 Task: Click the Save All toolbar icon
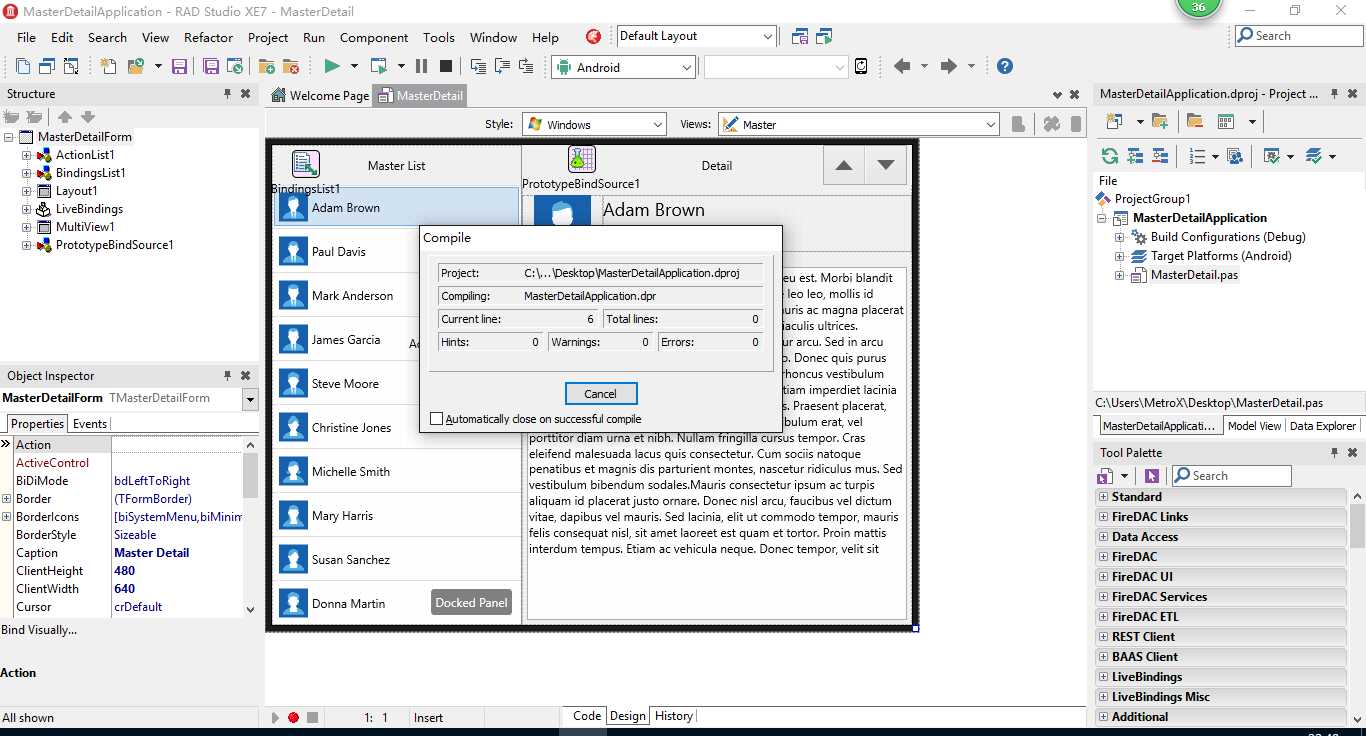[x=211, y=66]
